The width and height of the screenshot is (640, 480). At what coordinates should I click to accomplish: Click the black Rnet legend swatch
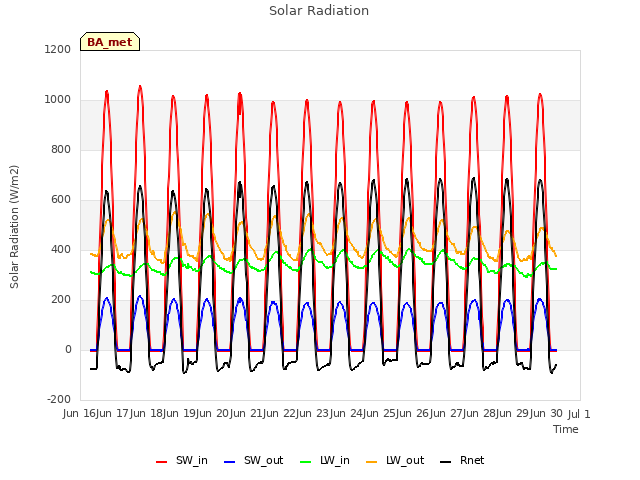pos(445,462)
